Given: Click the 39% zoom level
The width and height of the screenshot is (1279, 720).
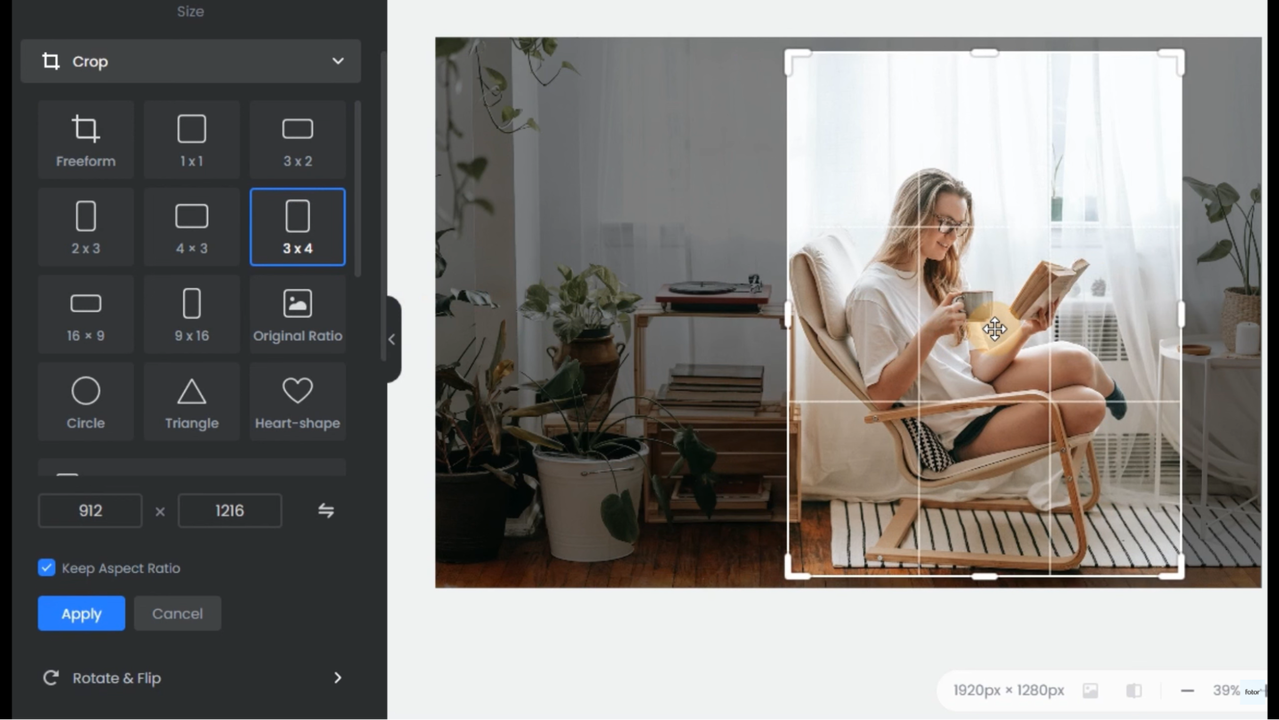Looking at the screenshot, I should pos(1226,690).
